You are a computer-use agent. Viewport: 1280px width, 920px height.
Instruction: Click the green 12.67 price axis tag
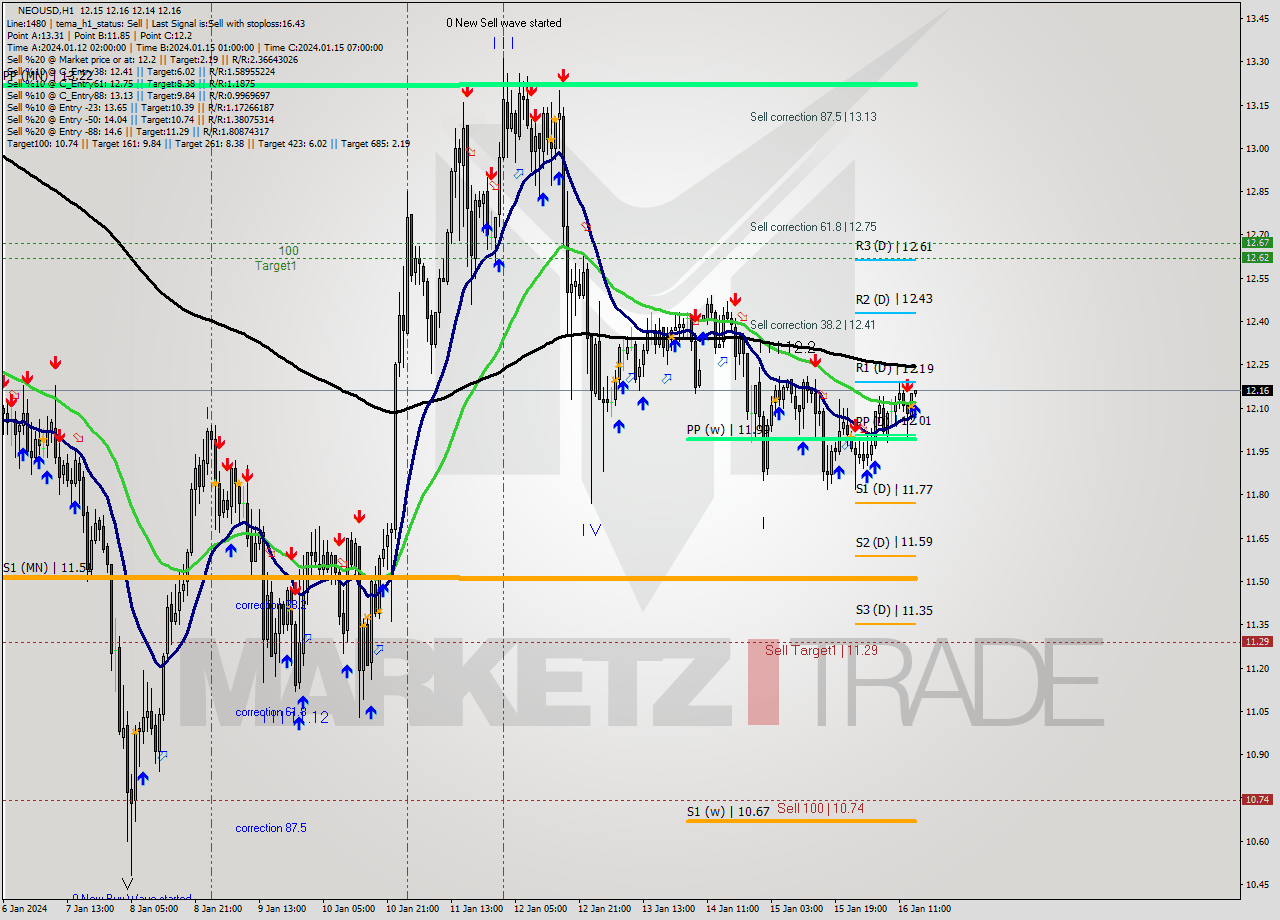[1257, 242]
